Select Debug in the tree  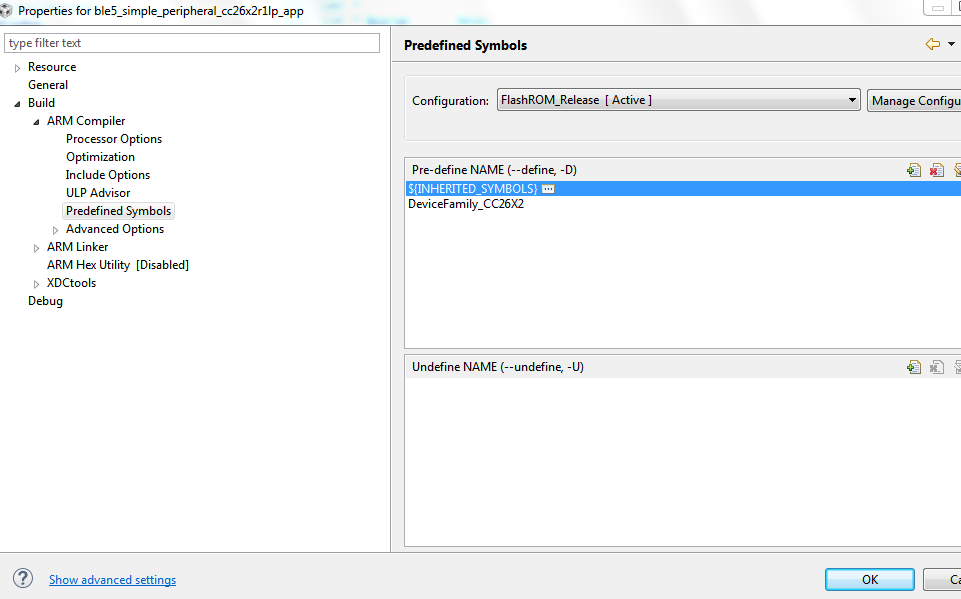(45, 301)
